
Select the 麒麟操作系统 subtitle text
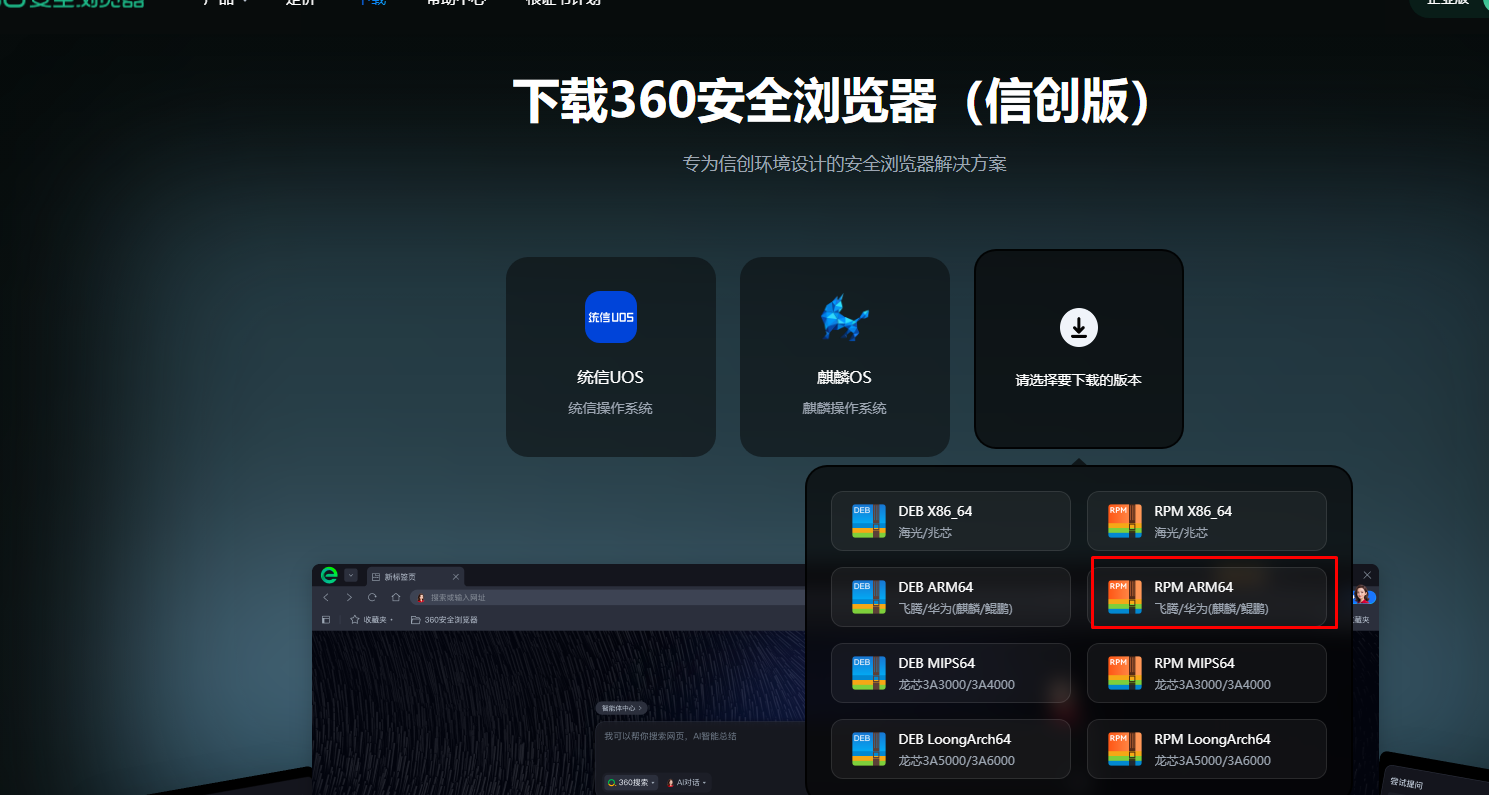845,408
